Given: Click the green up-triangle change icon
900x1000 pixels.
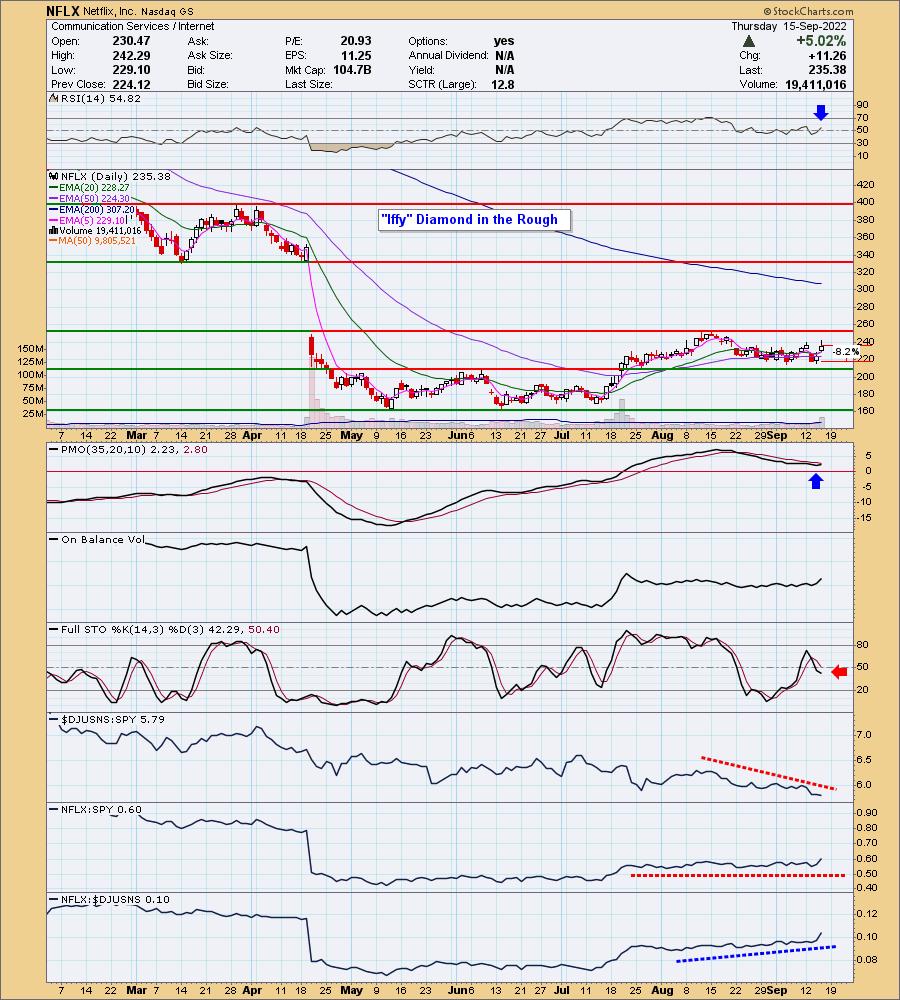Looking at the screenshot, I should [749, 41].
